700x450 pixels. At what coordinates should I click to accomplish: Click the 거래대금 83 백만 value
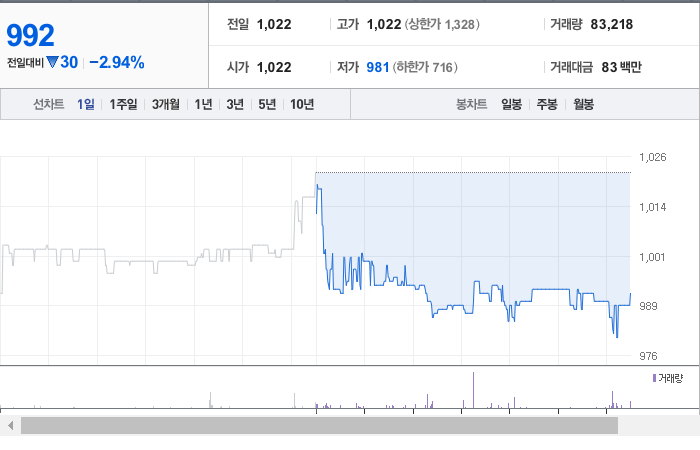[621, 67]
